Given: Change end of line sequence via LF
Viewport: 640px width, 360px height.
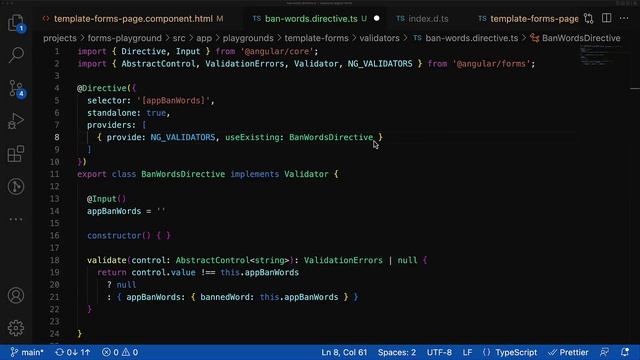Looking at the screenshot, I should click(467, 352).
